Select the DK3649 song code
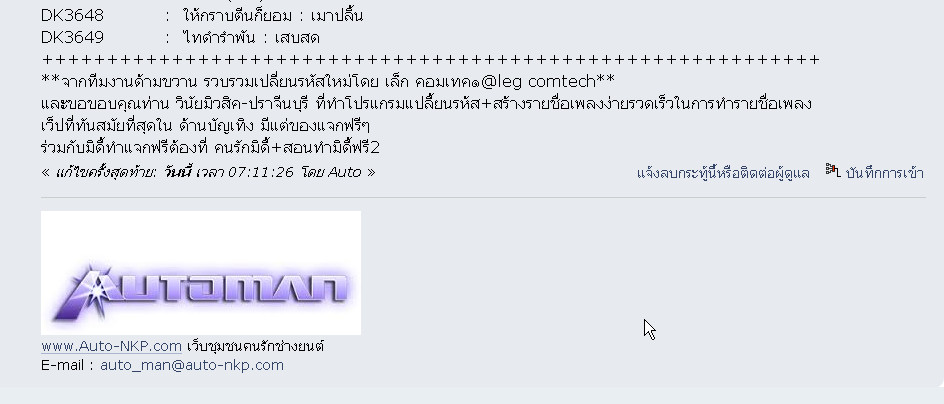The image size is (944, 404). click(x=72, y=38)
